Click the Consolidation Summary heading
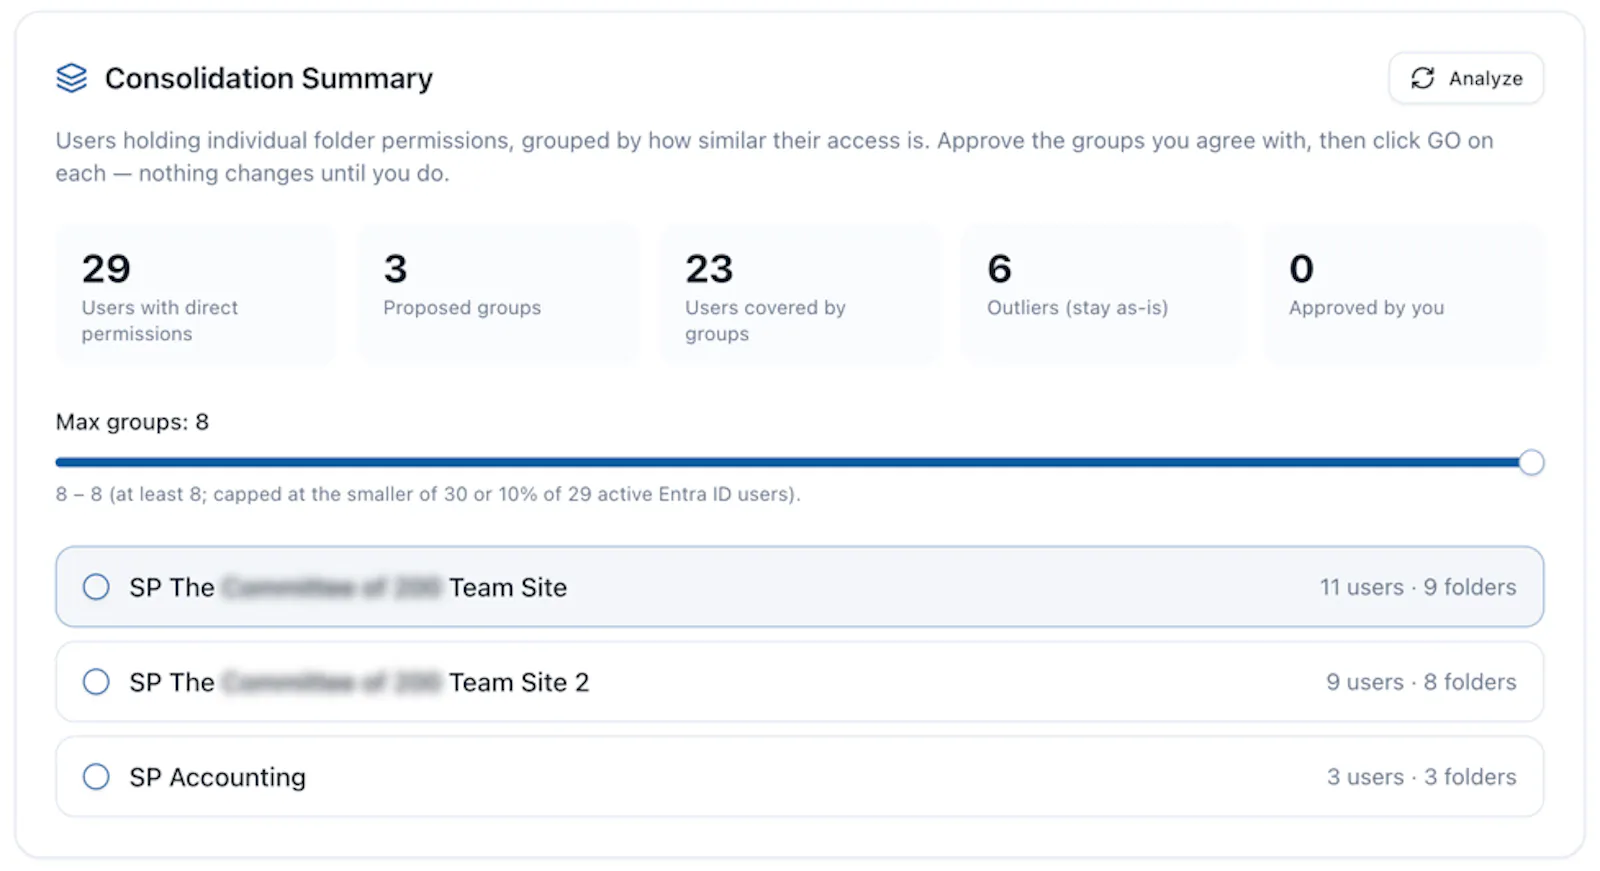This screenshot has width=1600, height=871. pyautogui.click(x=269, y=78)
